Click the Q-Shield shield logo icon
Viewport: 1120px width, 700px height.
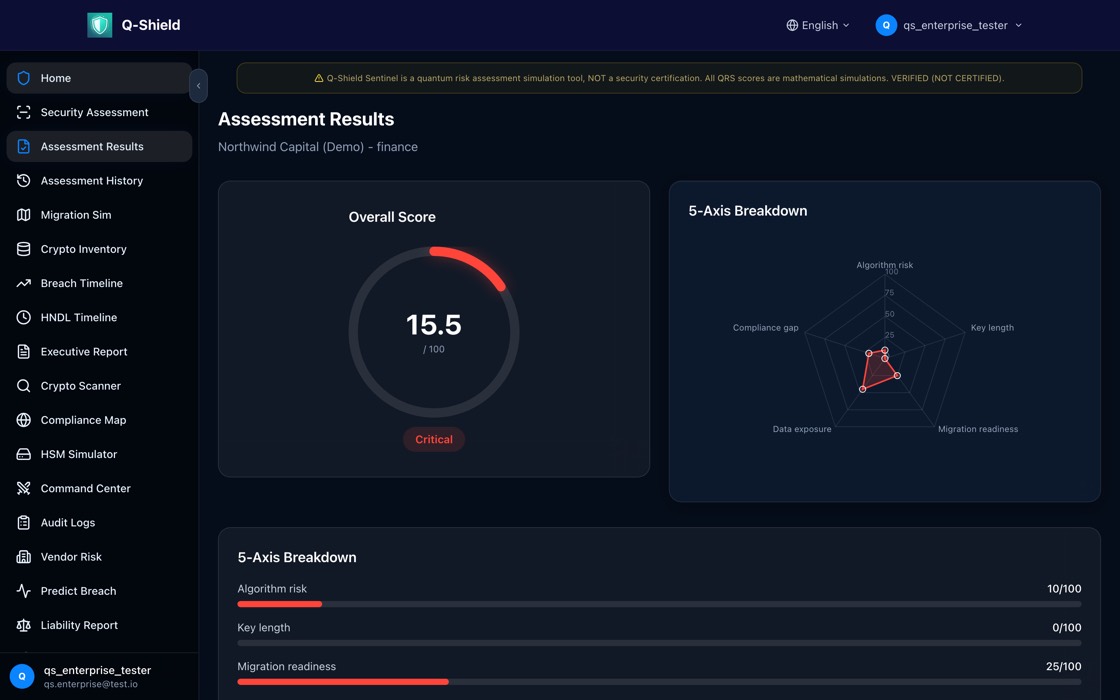[x=100, y=25]
